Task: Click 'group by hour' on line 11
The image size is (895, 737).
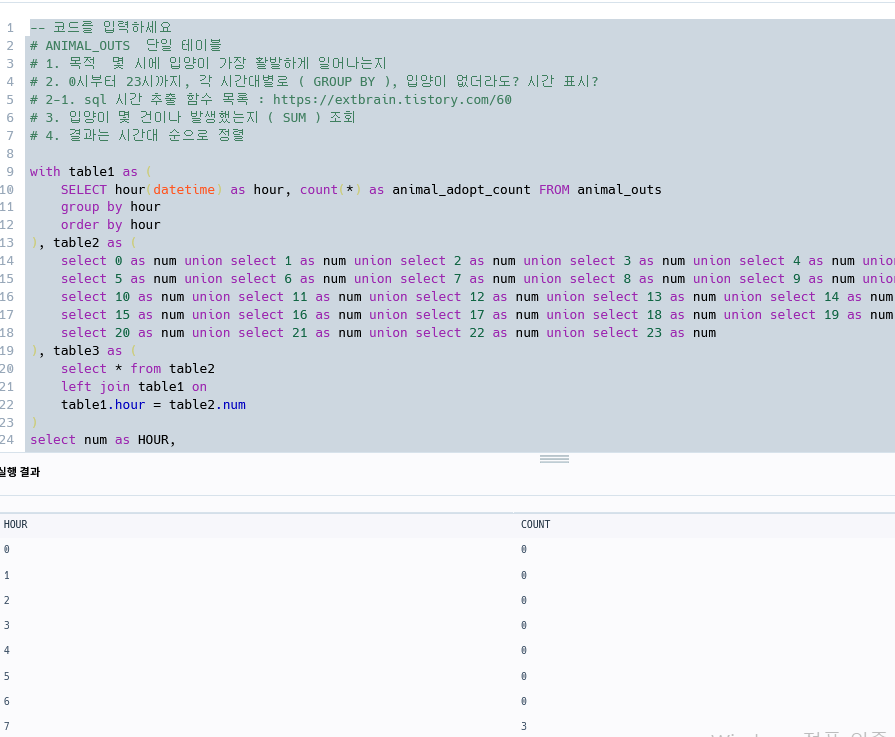Action: (x=111, y=207)
